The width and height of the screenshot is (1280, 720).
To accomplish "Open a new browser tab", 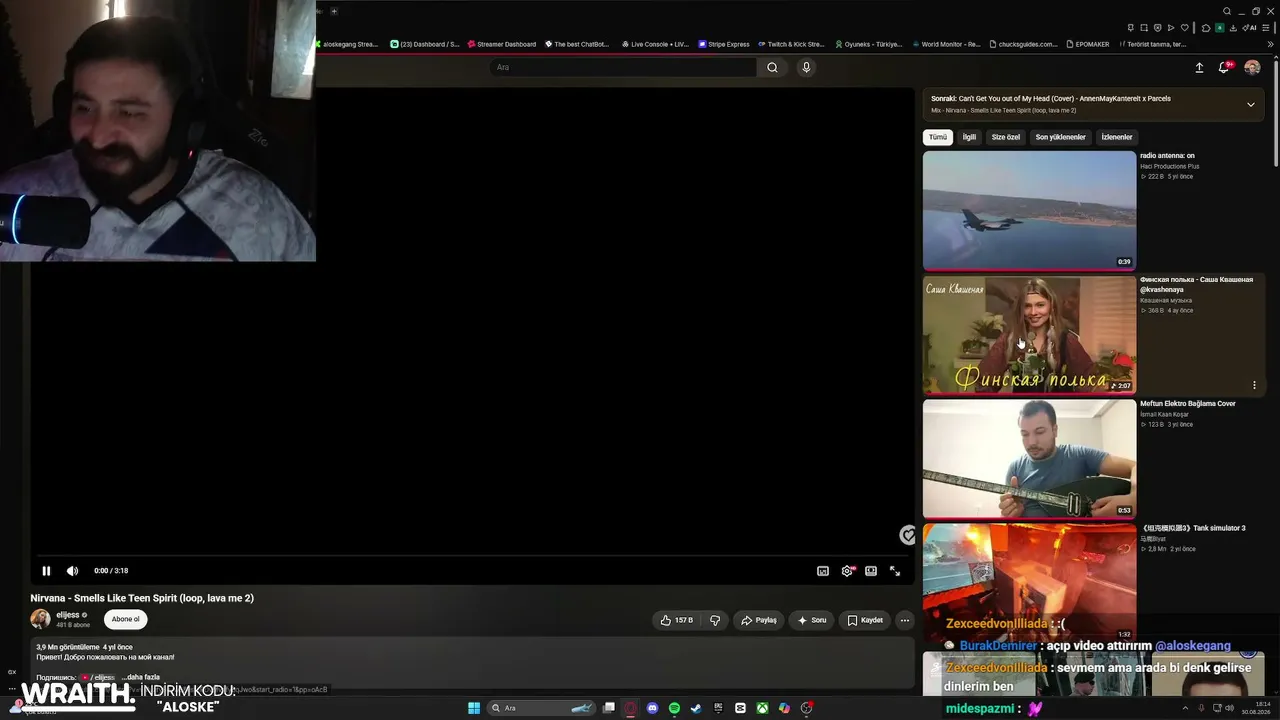I will pos(334,11).
